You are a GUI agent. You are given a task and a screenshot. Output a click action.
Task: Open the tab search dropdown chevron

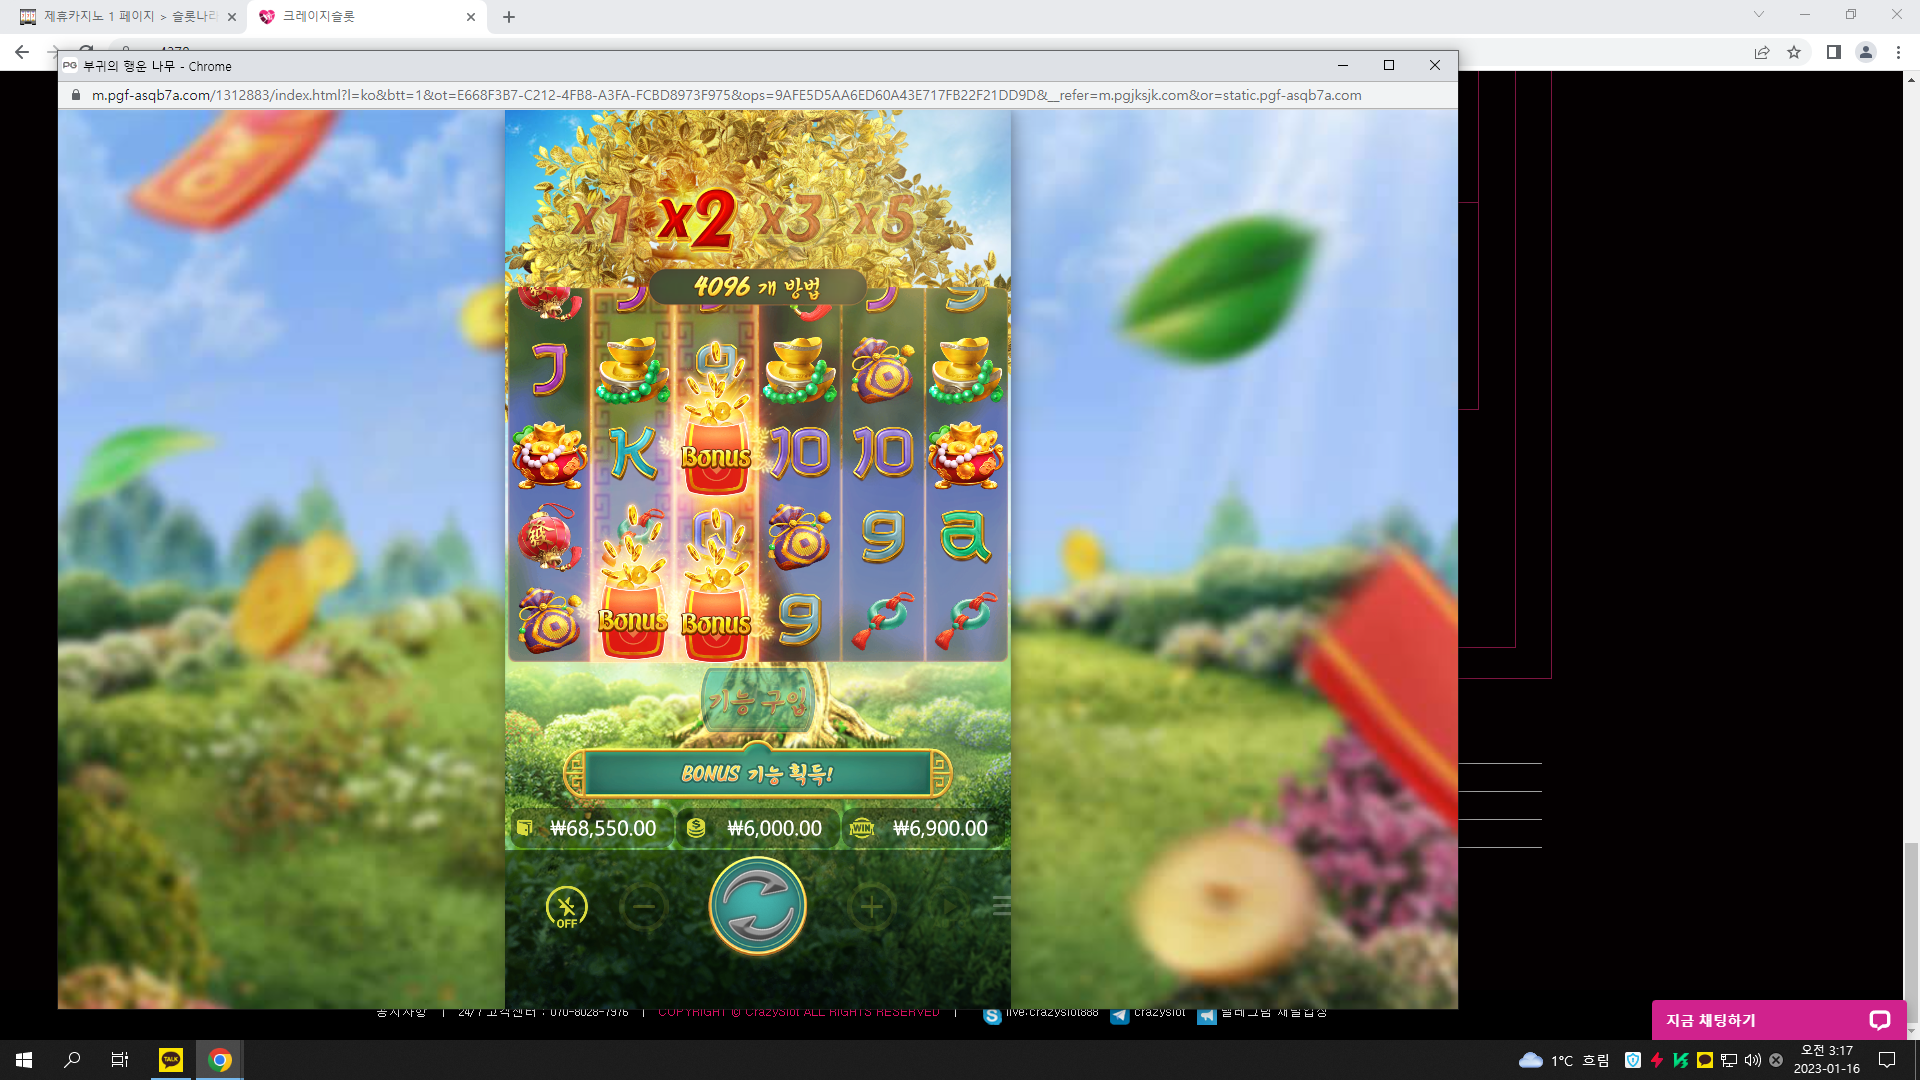tap(1759, 14)
